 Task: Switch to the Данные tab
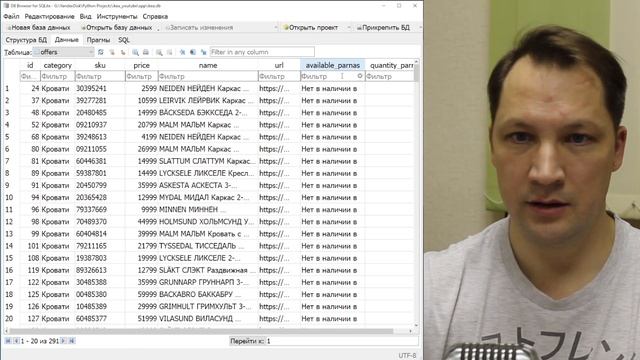click(67, 40)
